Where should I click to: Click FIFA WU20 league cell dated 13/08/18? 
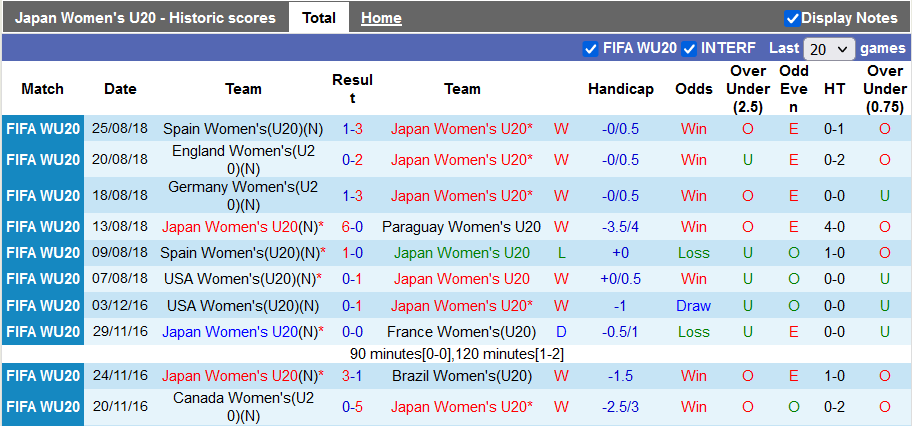(43, 227)
